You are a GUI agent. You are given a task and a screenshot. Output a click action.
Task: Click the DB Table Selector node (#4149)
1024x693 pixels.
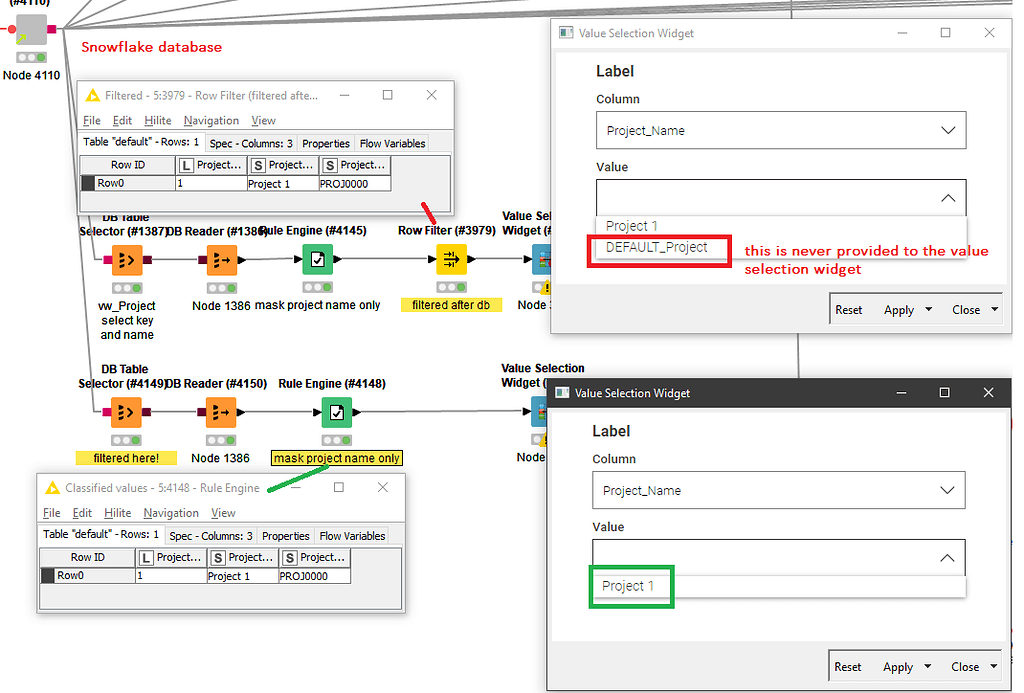click(x=125, y=412)
